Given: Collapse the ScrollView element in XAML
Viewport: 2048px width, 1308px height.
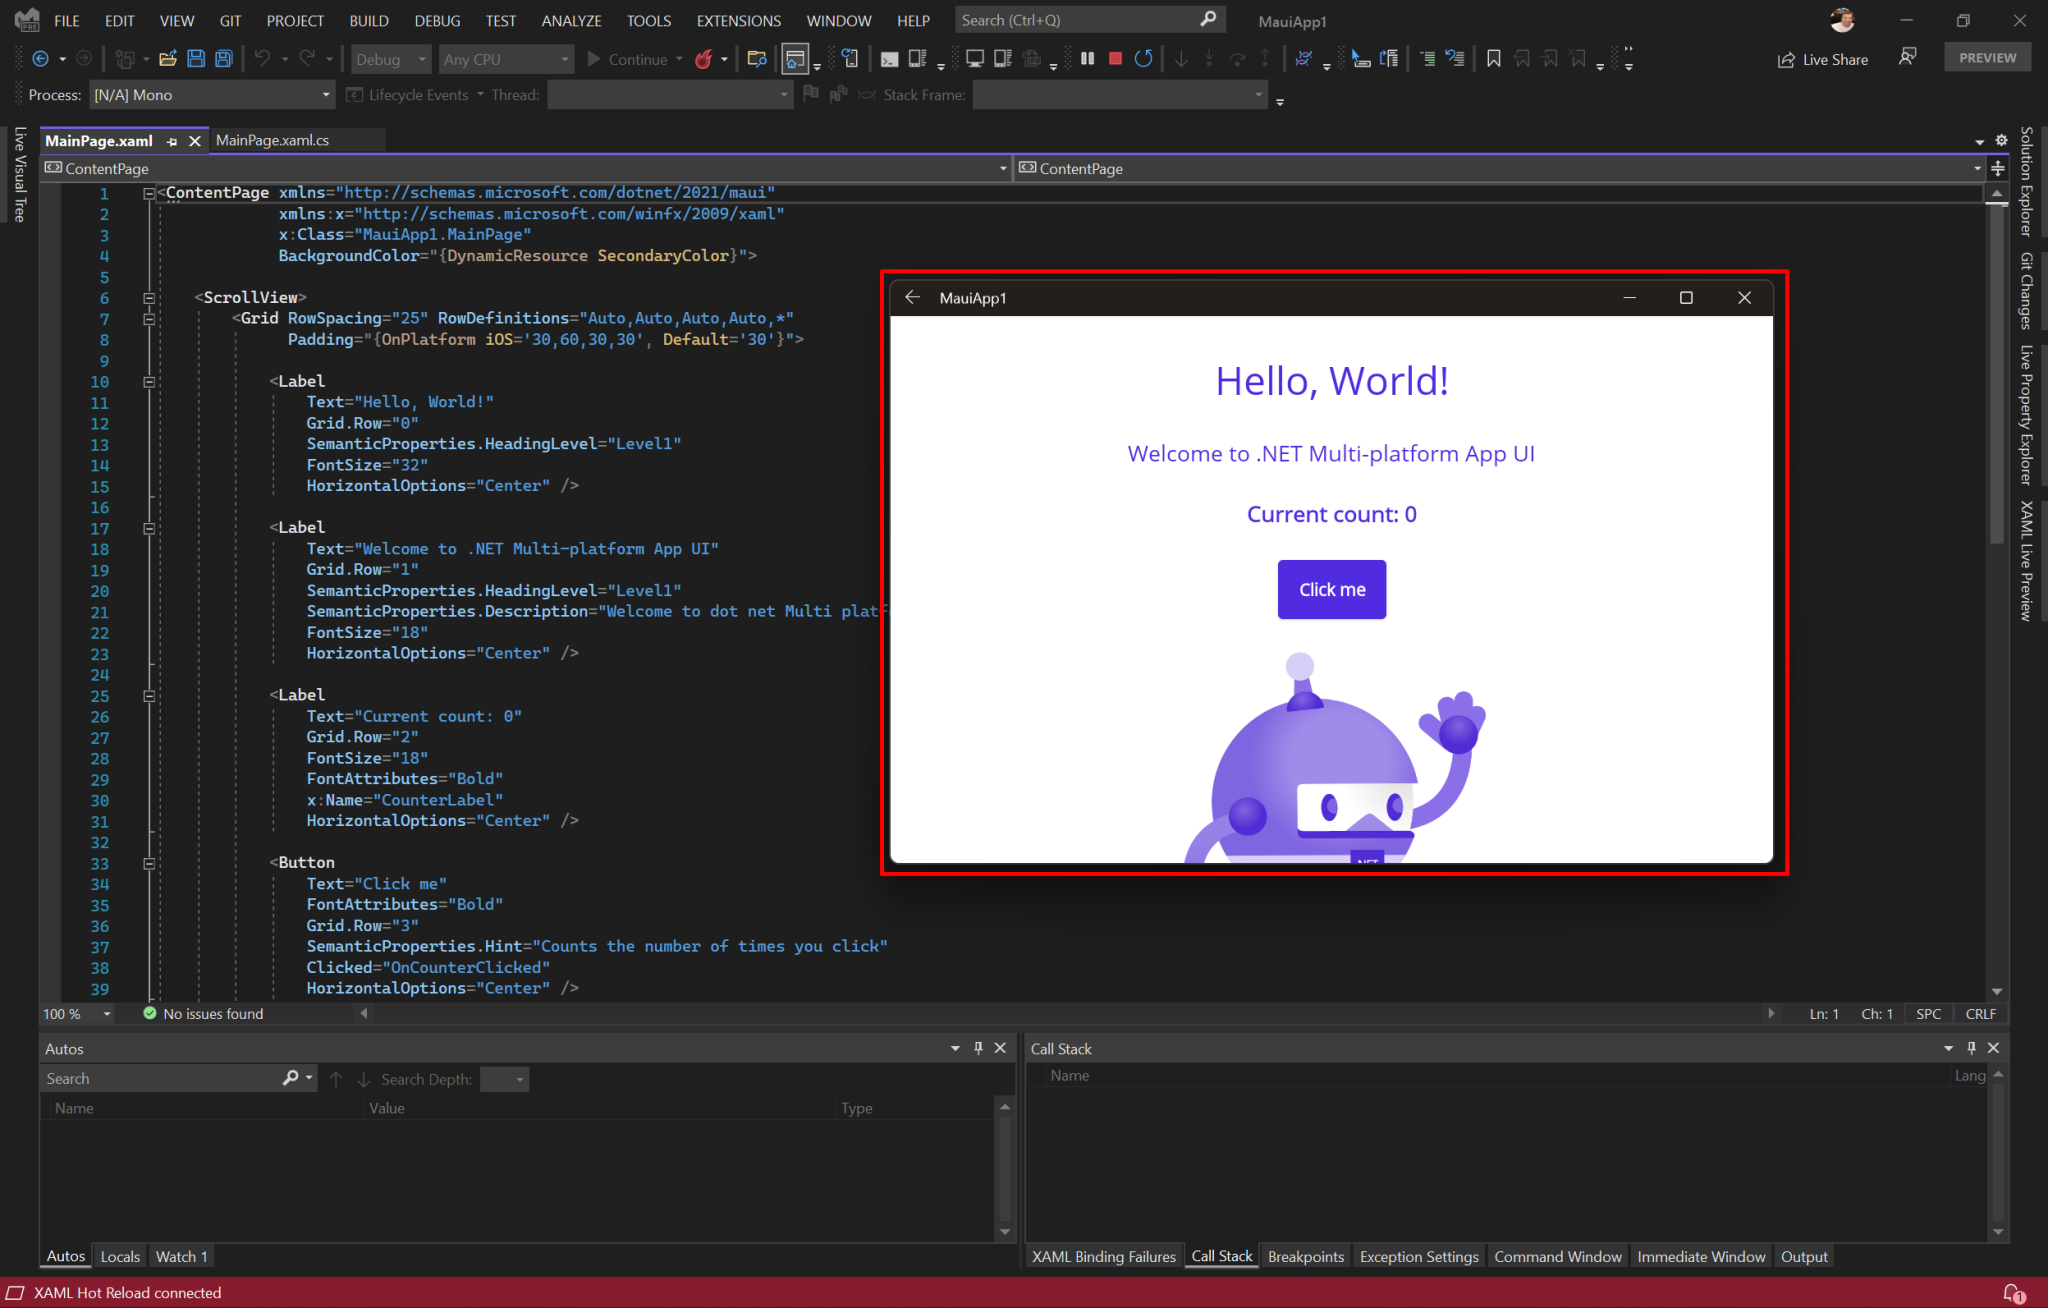Looking at the screenshot, I should click(x=148, y=297).
